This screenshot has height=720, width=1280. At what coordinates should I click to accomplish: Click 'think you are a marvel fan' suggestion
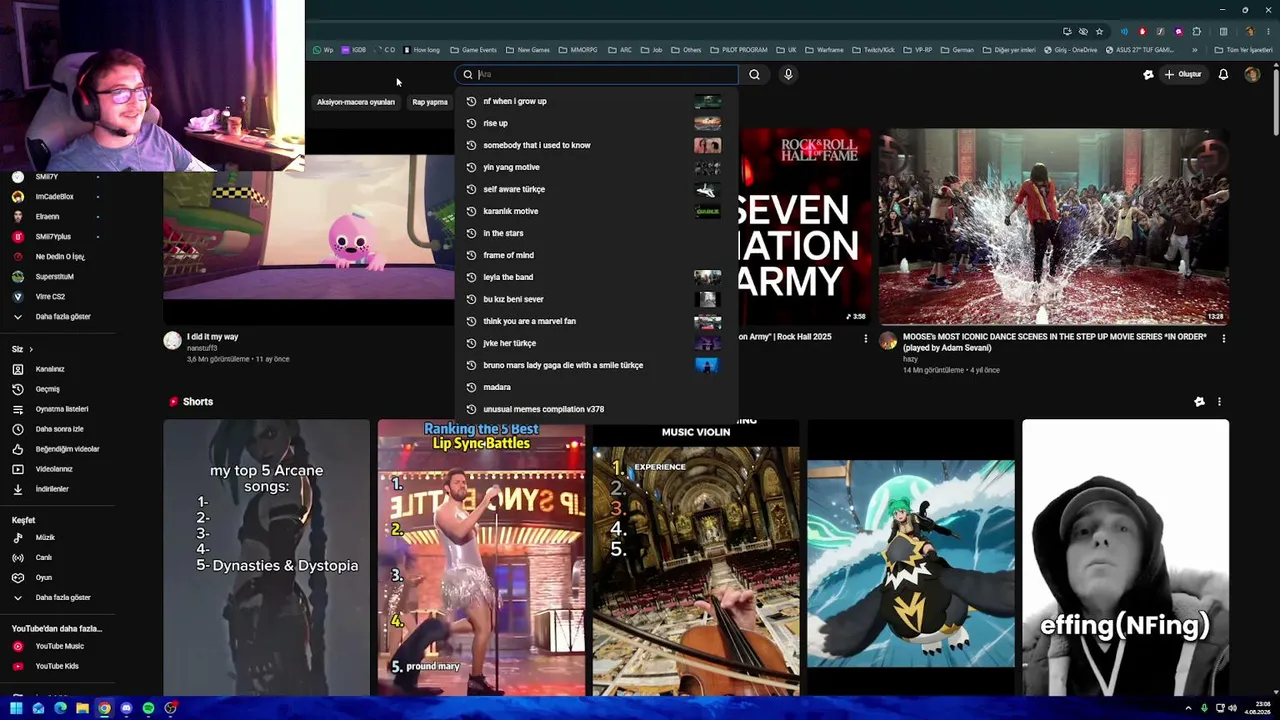596,321
